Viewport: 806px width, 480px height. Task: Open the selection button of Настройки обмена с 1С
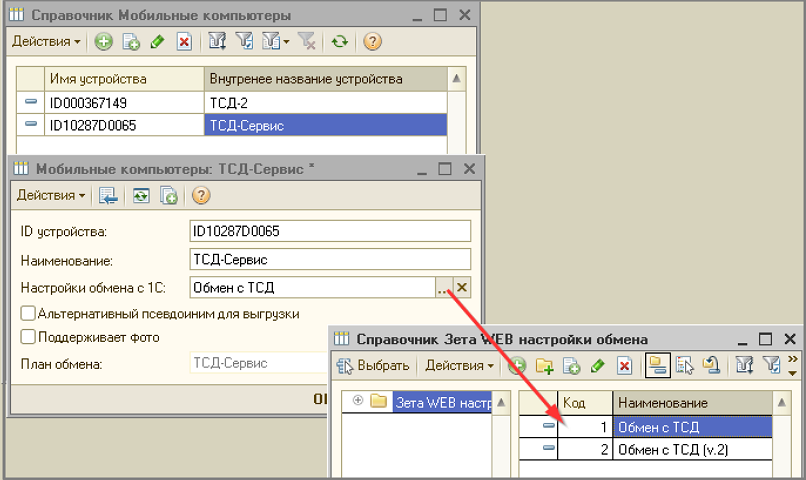click(443, 287)
